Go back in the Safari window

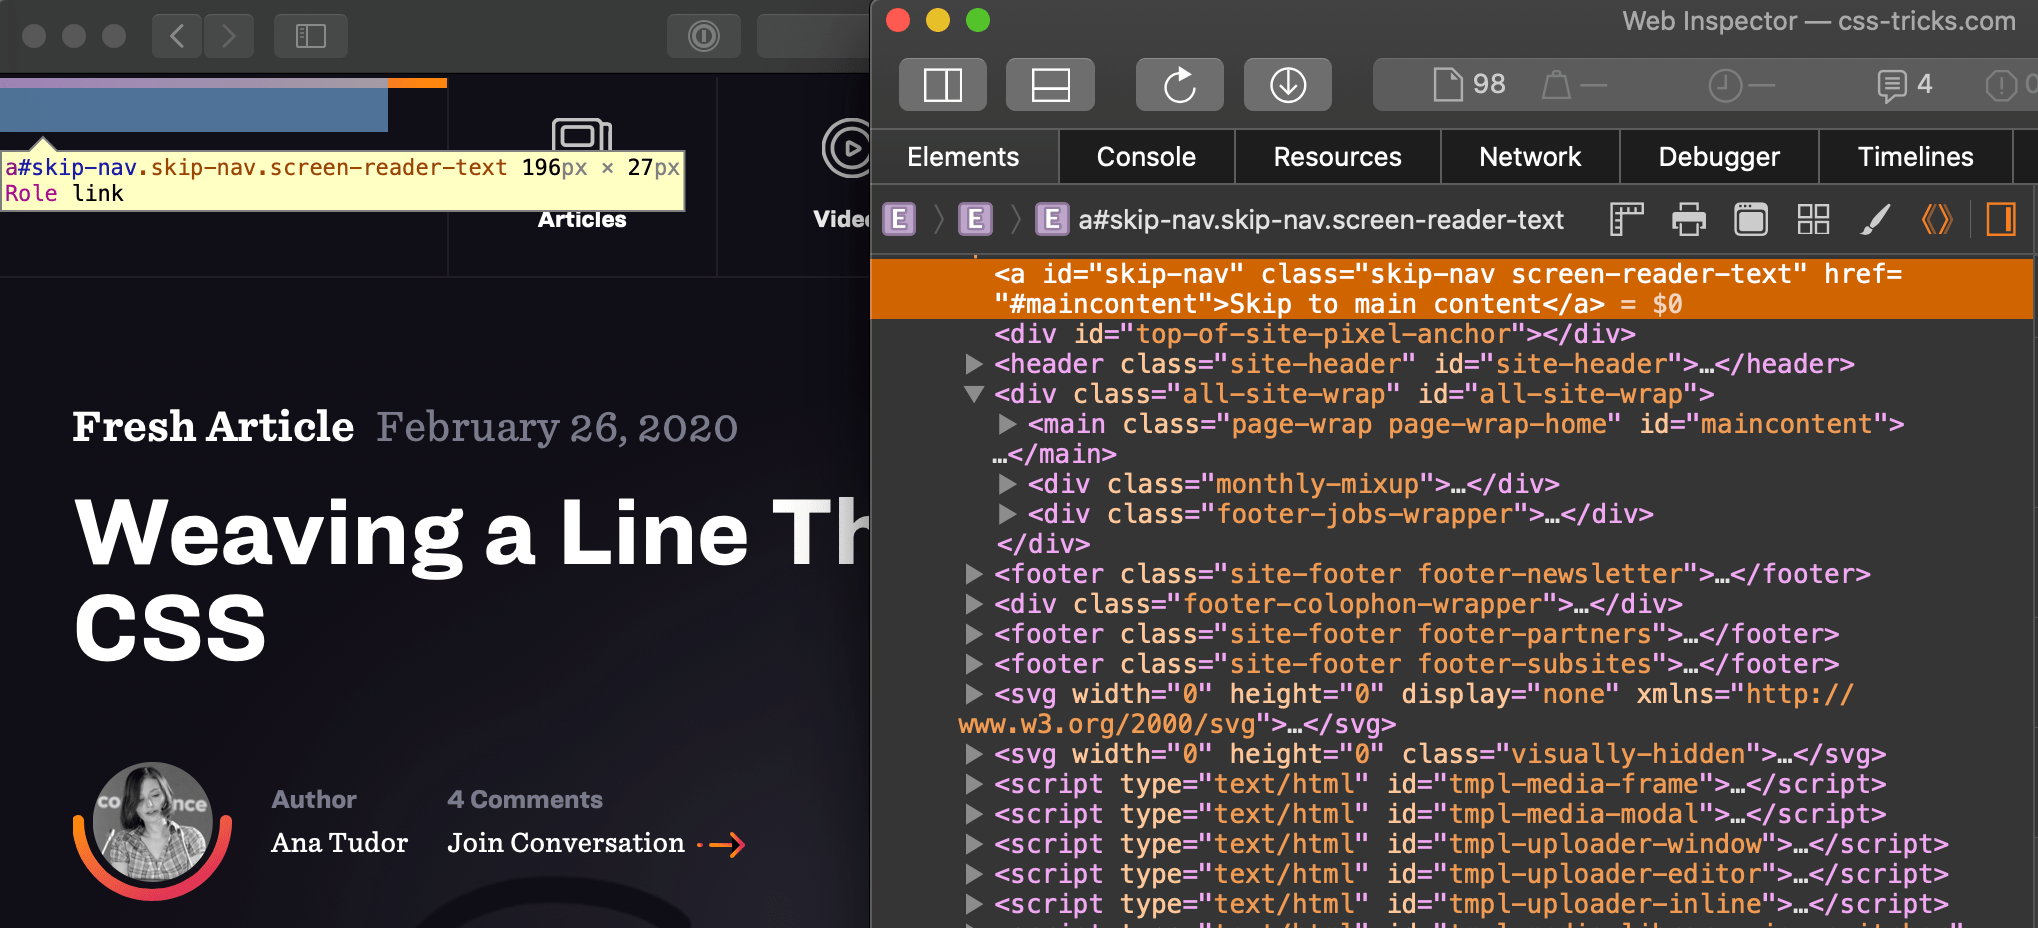[177, 37]
